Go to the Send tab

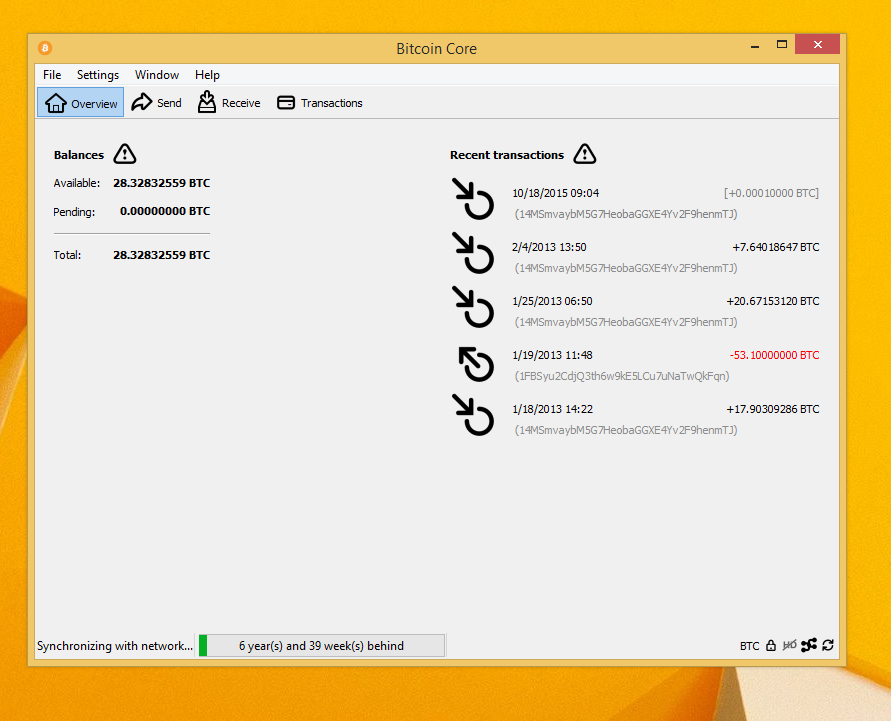point(156,103)
